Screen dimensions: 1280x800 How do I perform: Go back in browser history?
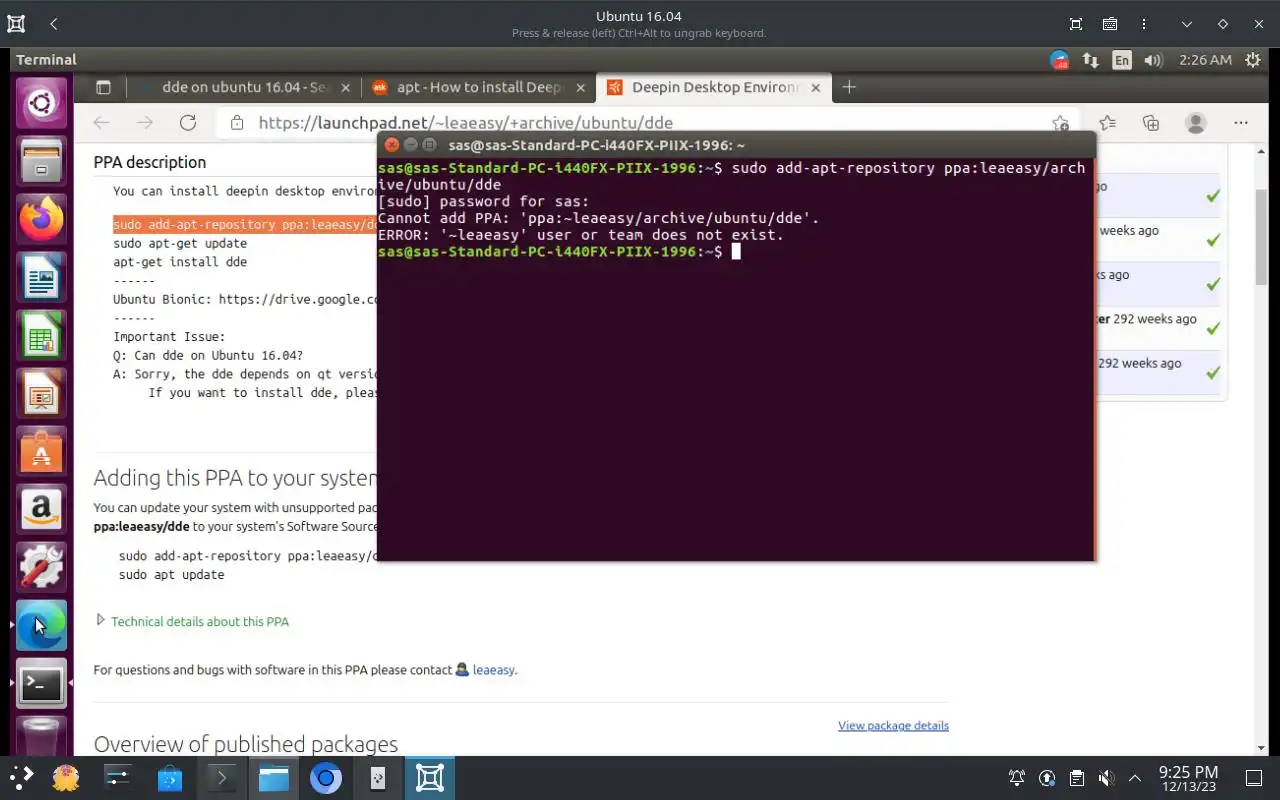coord(101,122)
